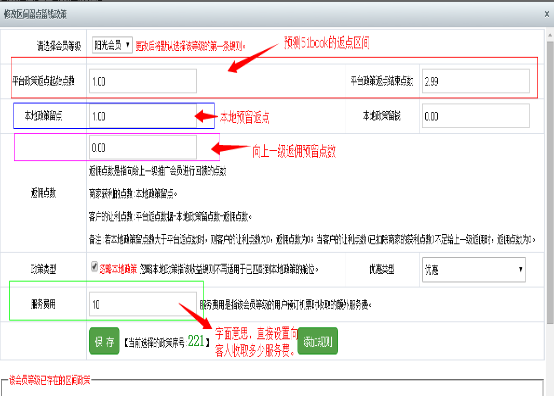The height and width of the screenshot is (397, 554).
Task: Click the green 保存 save button
Action: pos(104,341)
